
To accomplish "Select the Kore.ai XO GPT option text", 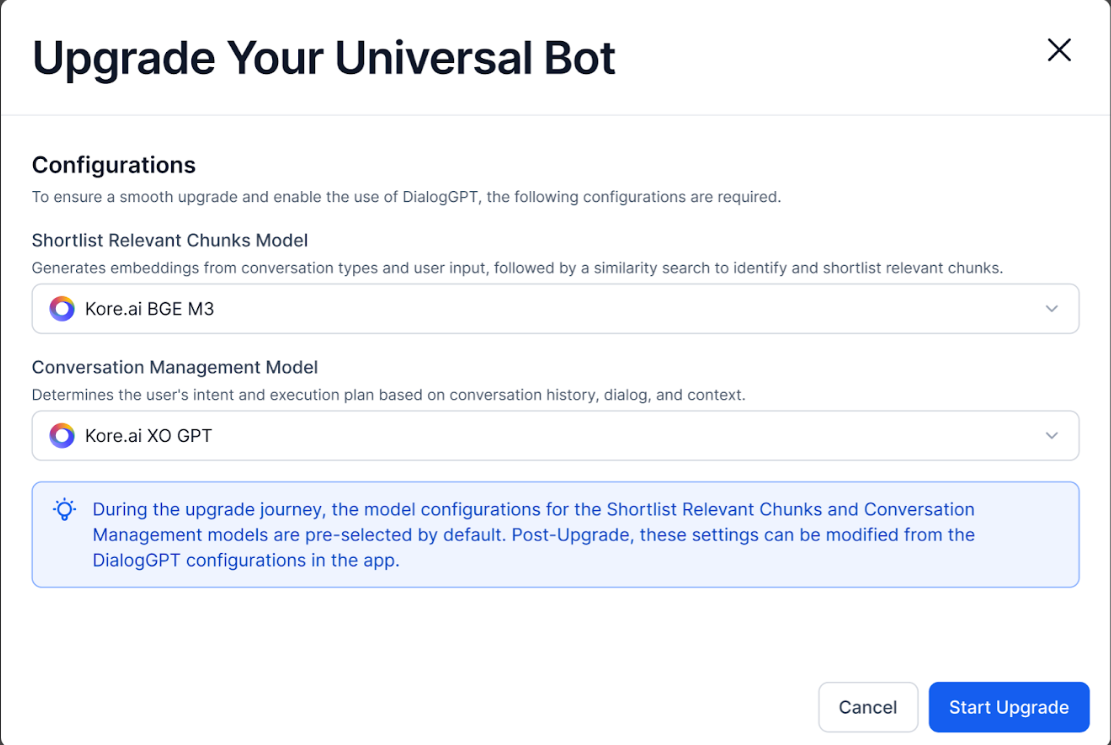I will (148, 436).
